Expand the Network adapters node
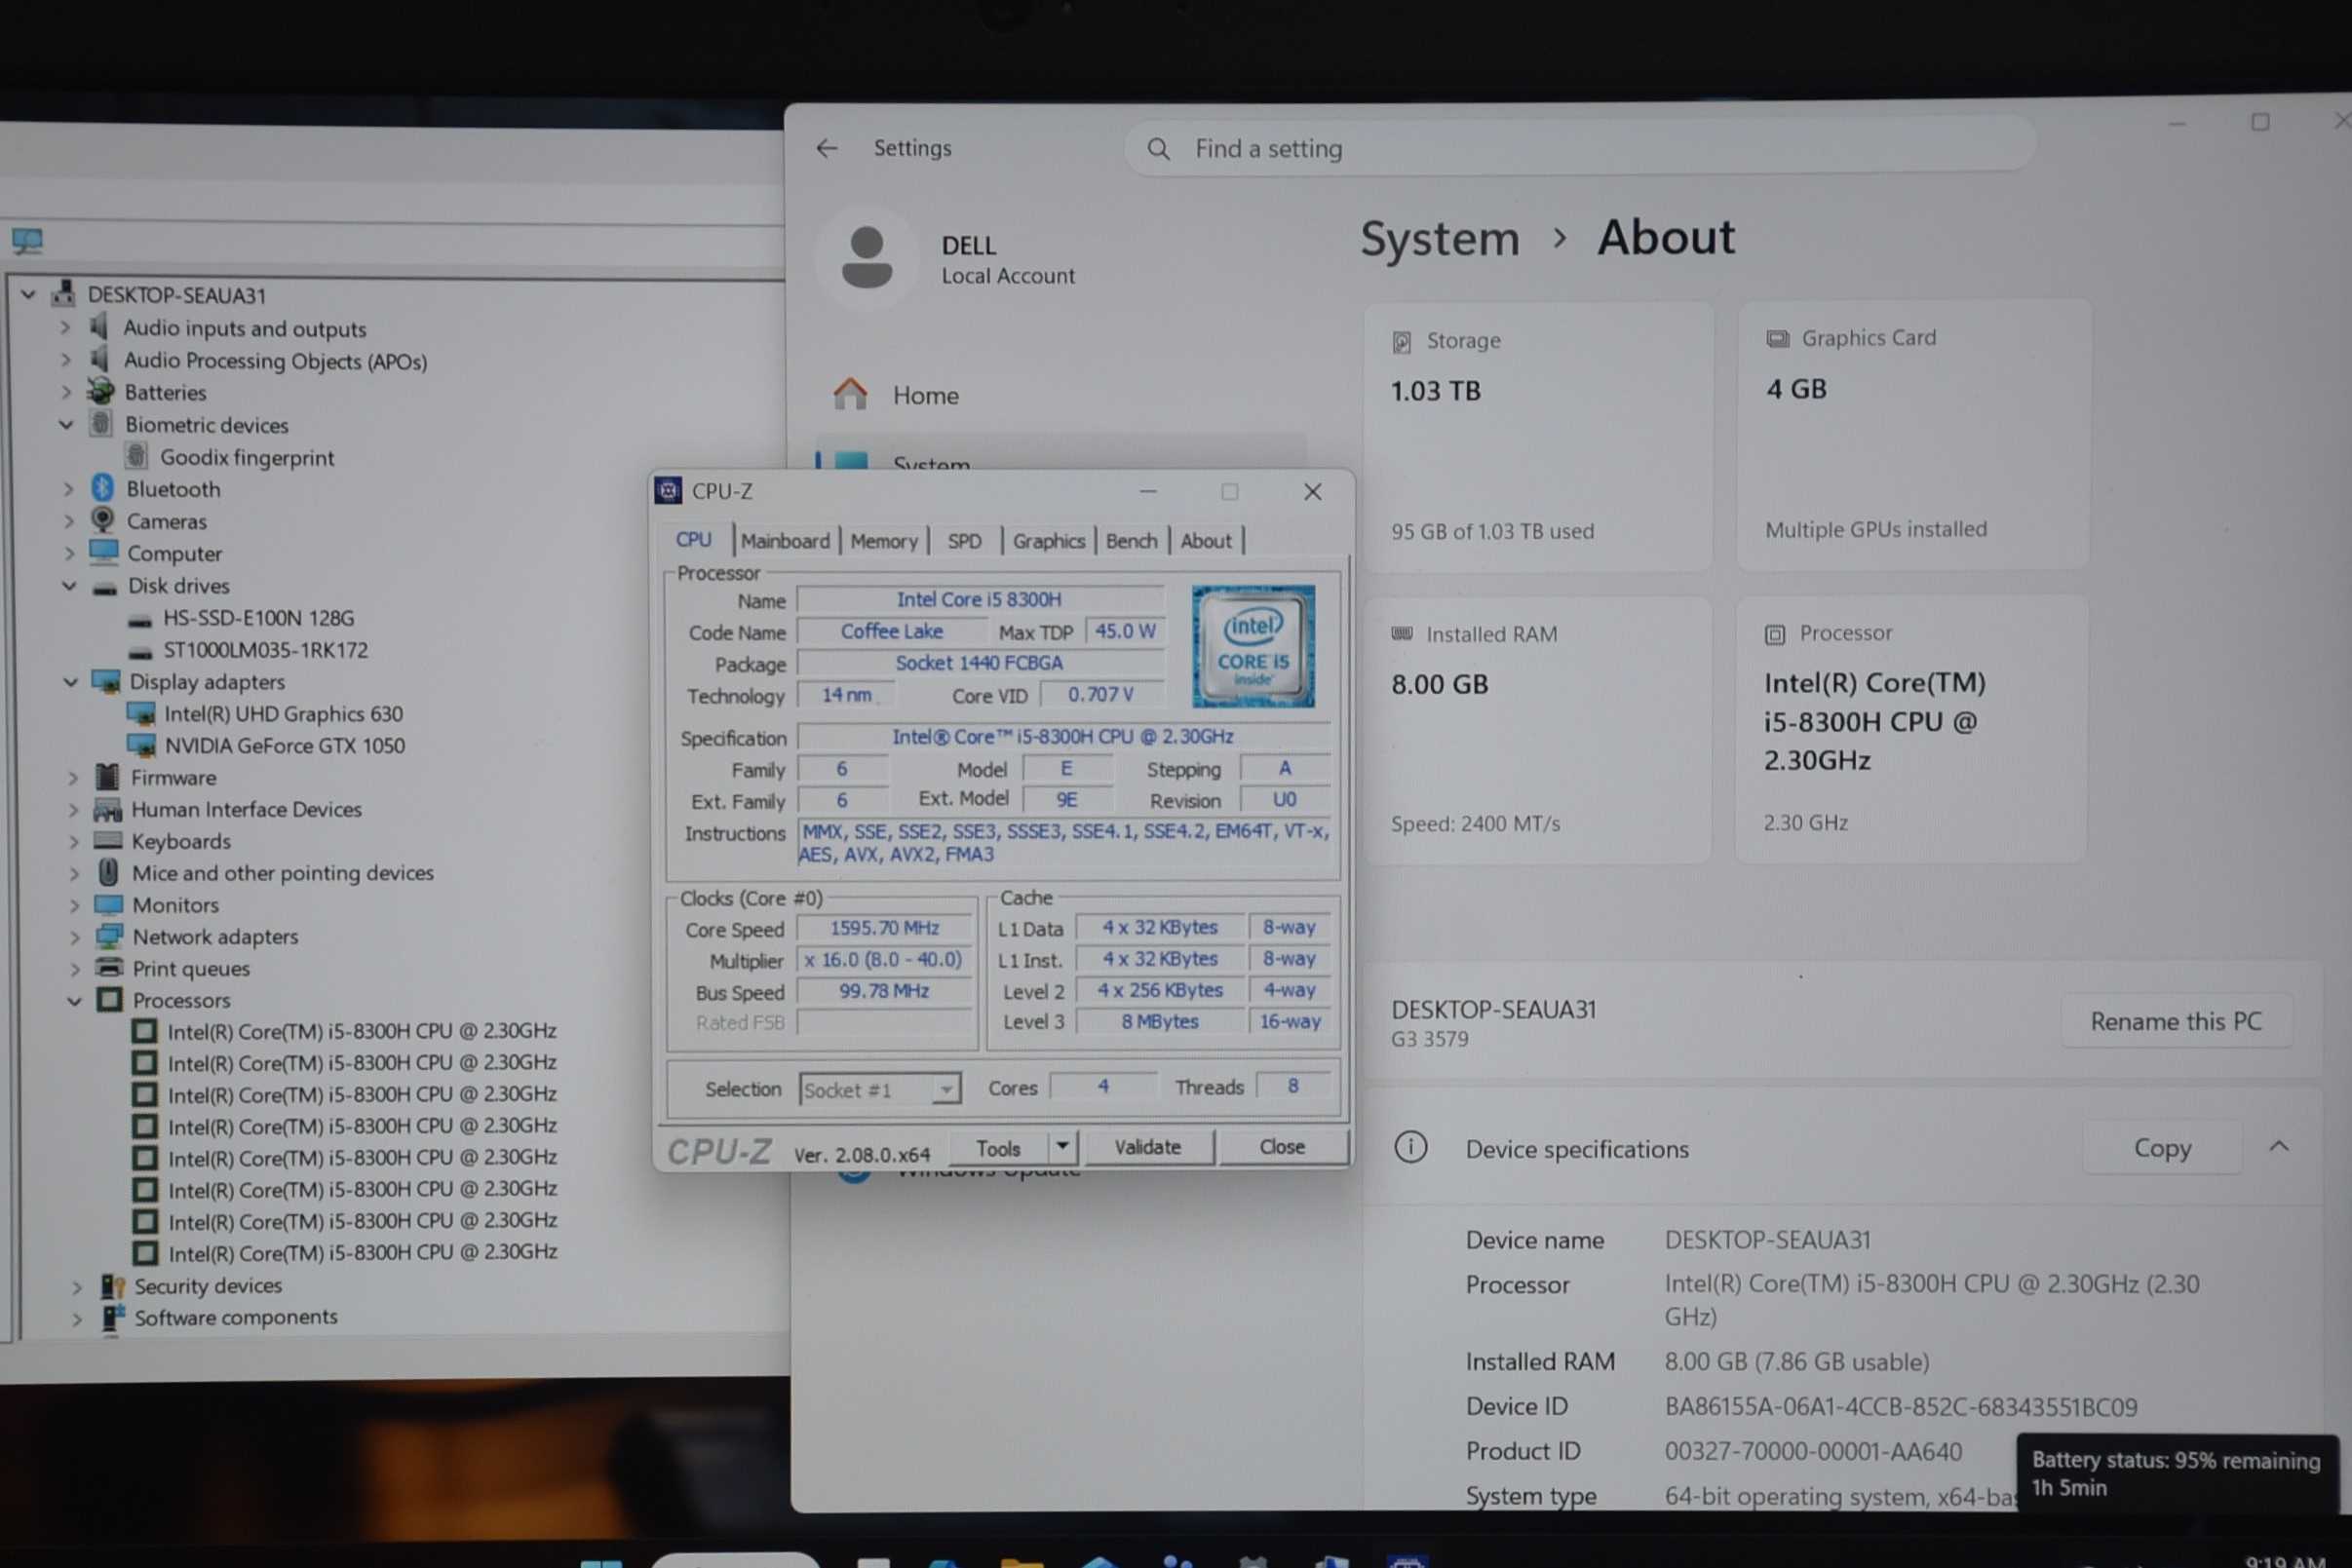2352x1568 pixels. pos(74,937)
